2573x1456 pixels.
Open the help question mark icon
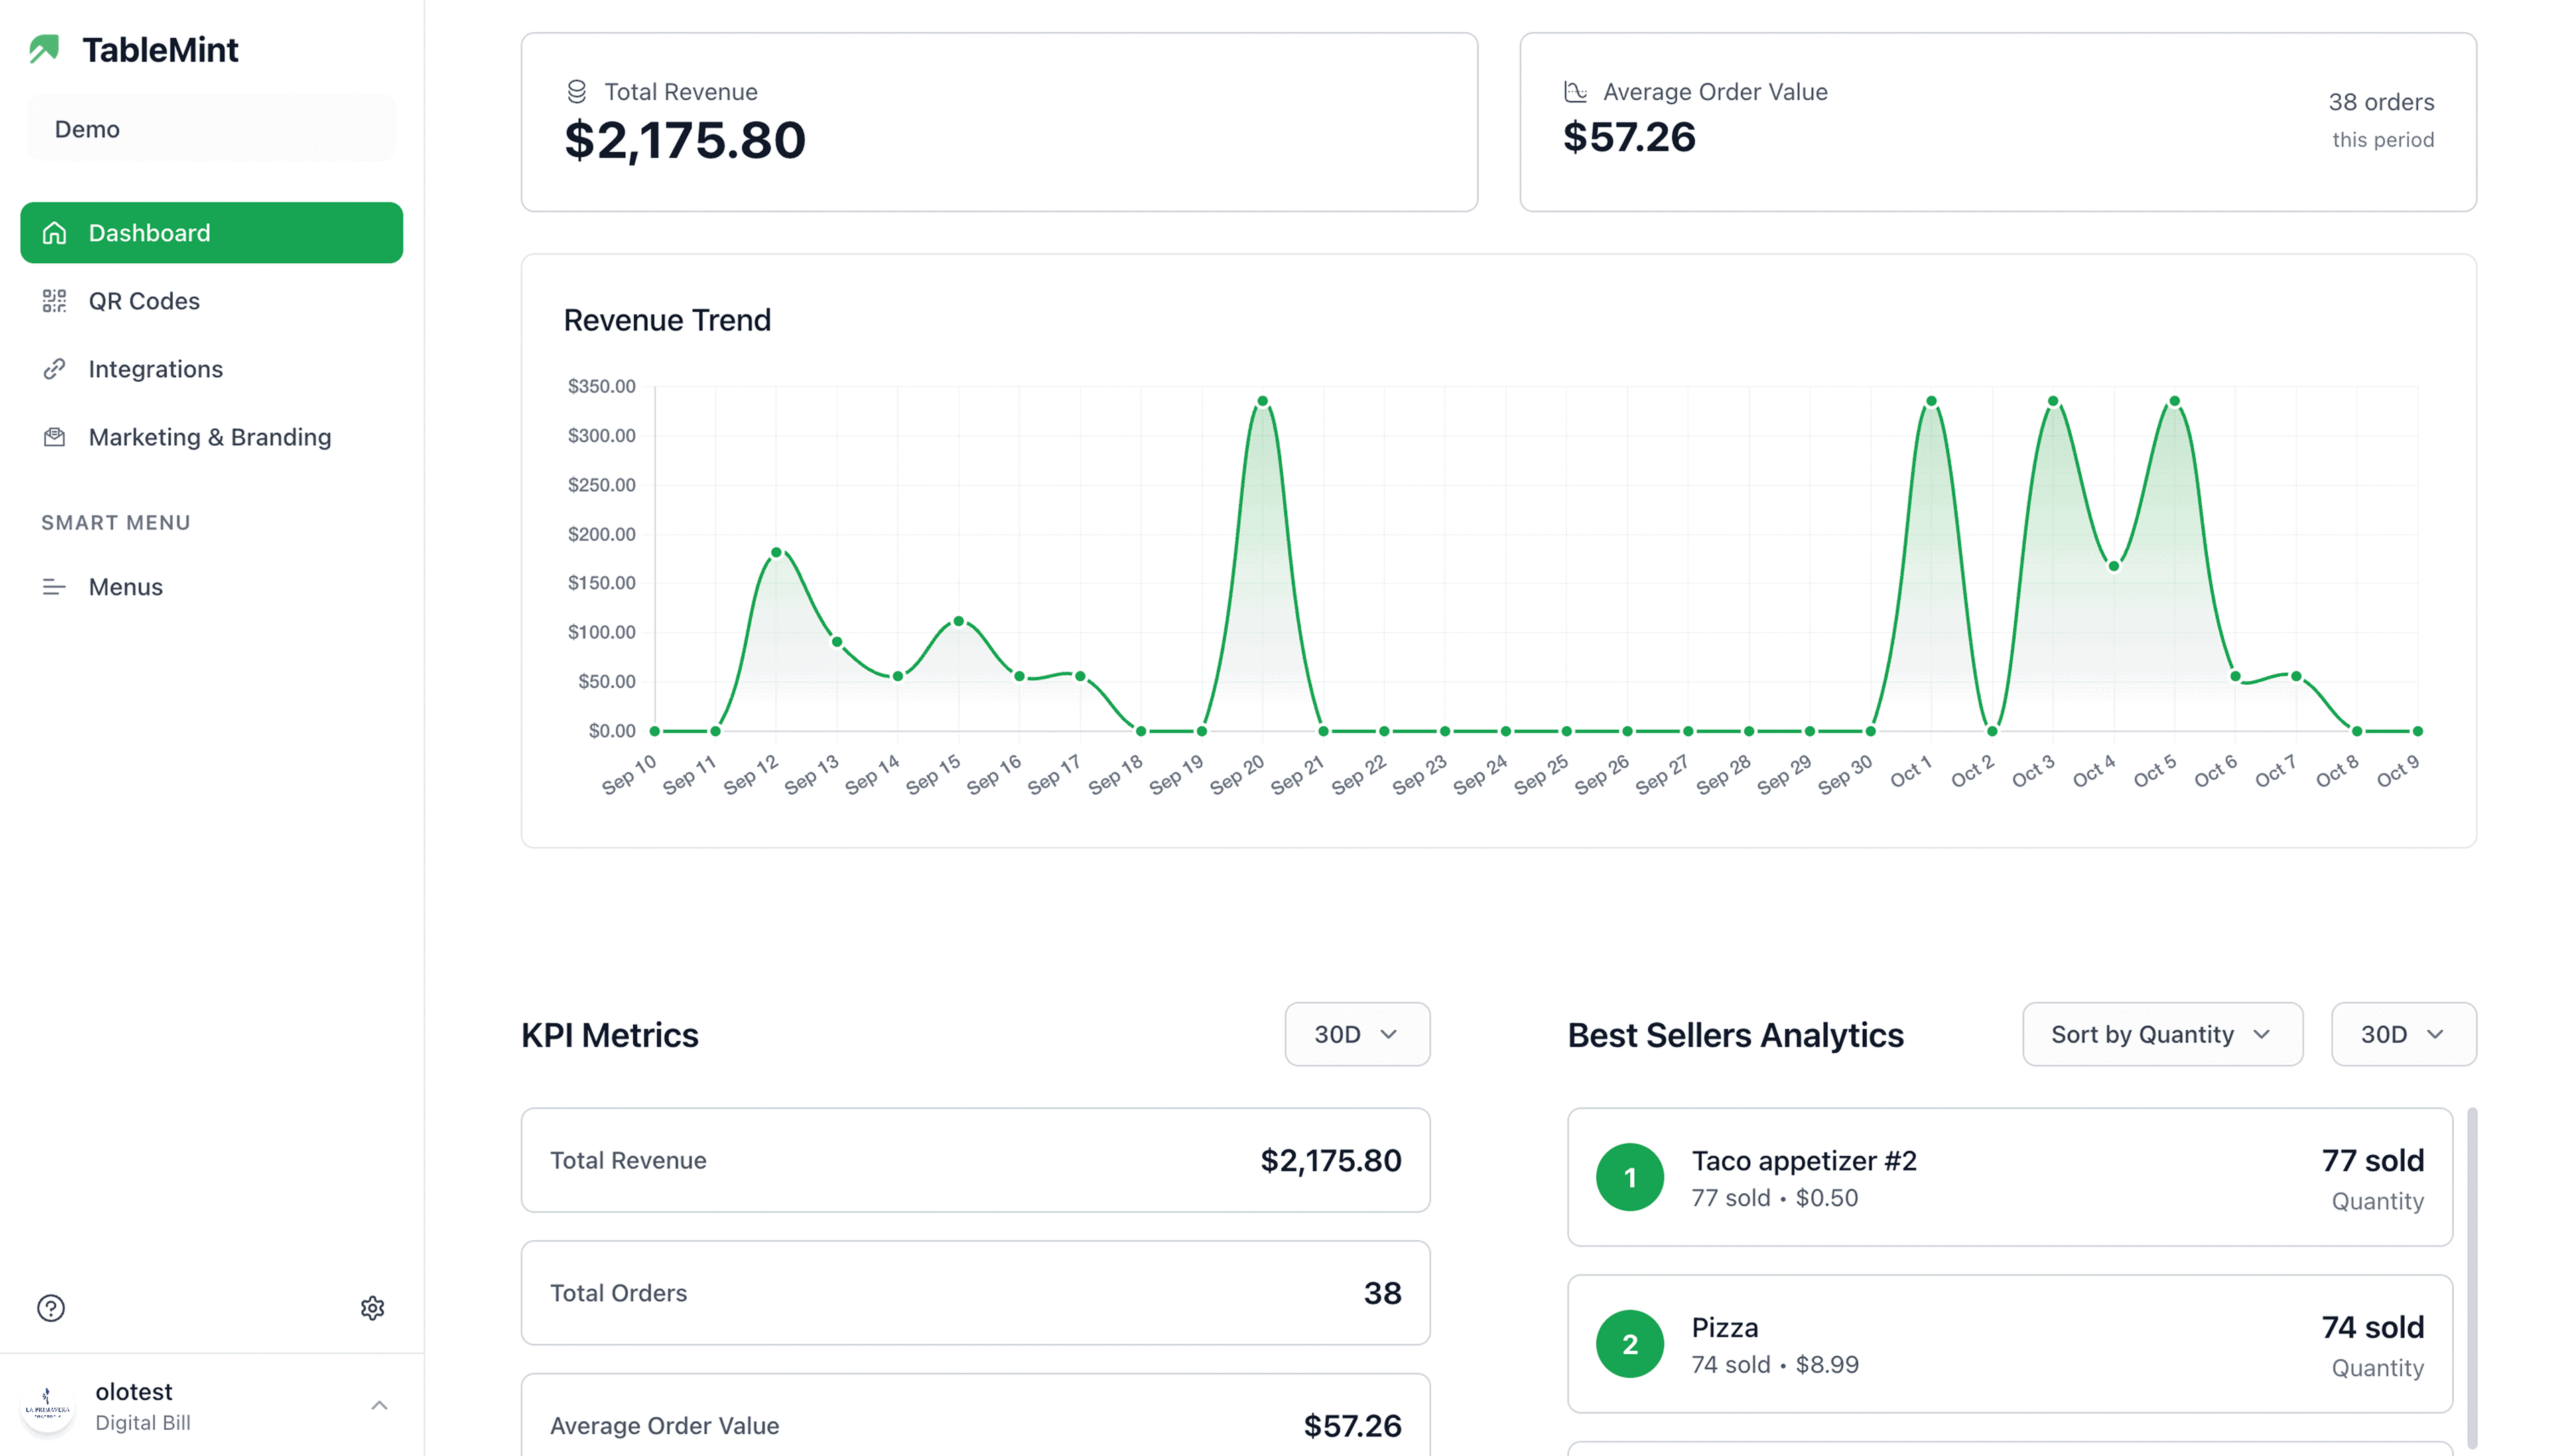(x=51, y=1307)
